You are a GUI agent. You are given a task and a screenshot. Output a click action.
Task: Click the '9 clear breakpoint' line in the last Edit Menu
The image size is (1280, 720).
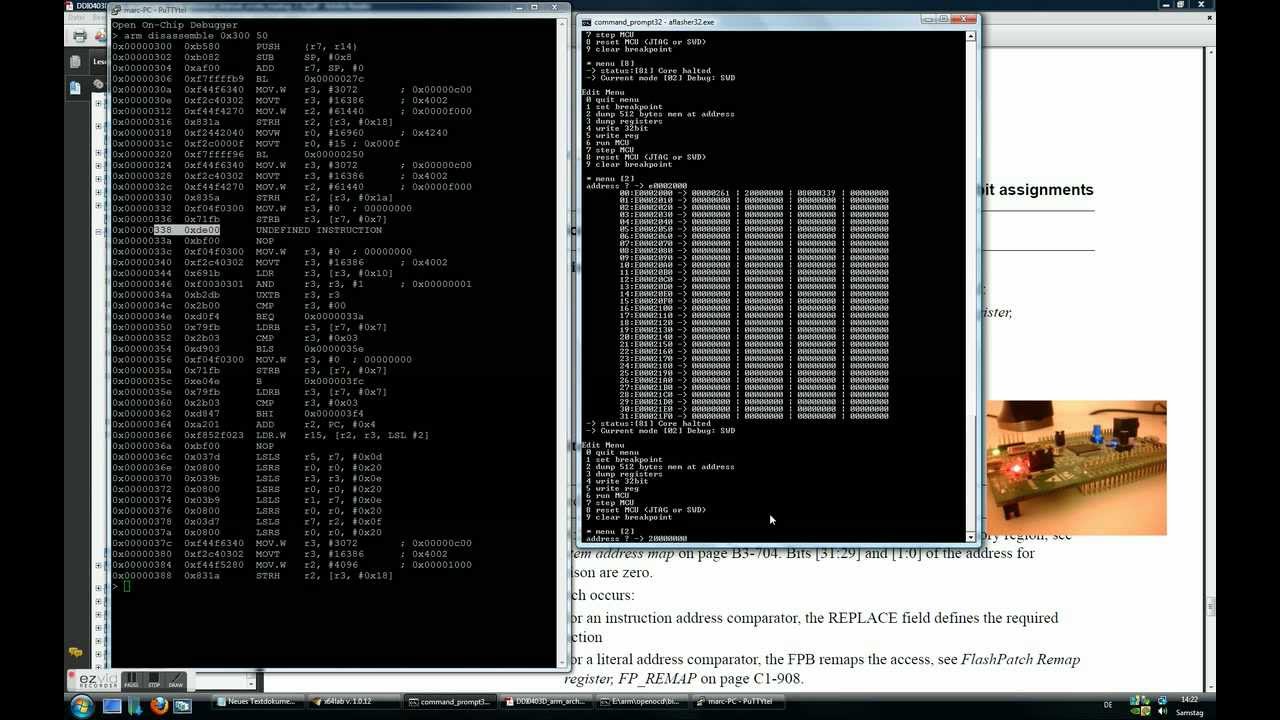click(x=629, y=517)
